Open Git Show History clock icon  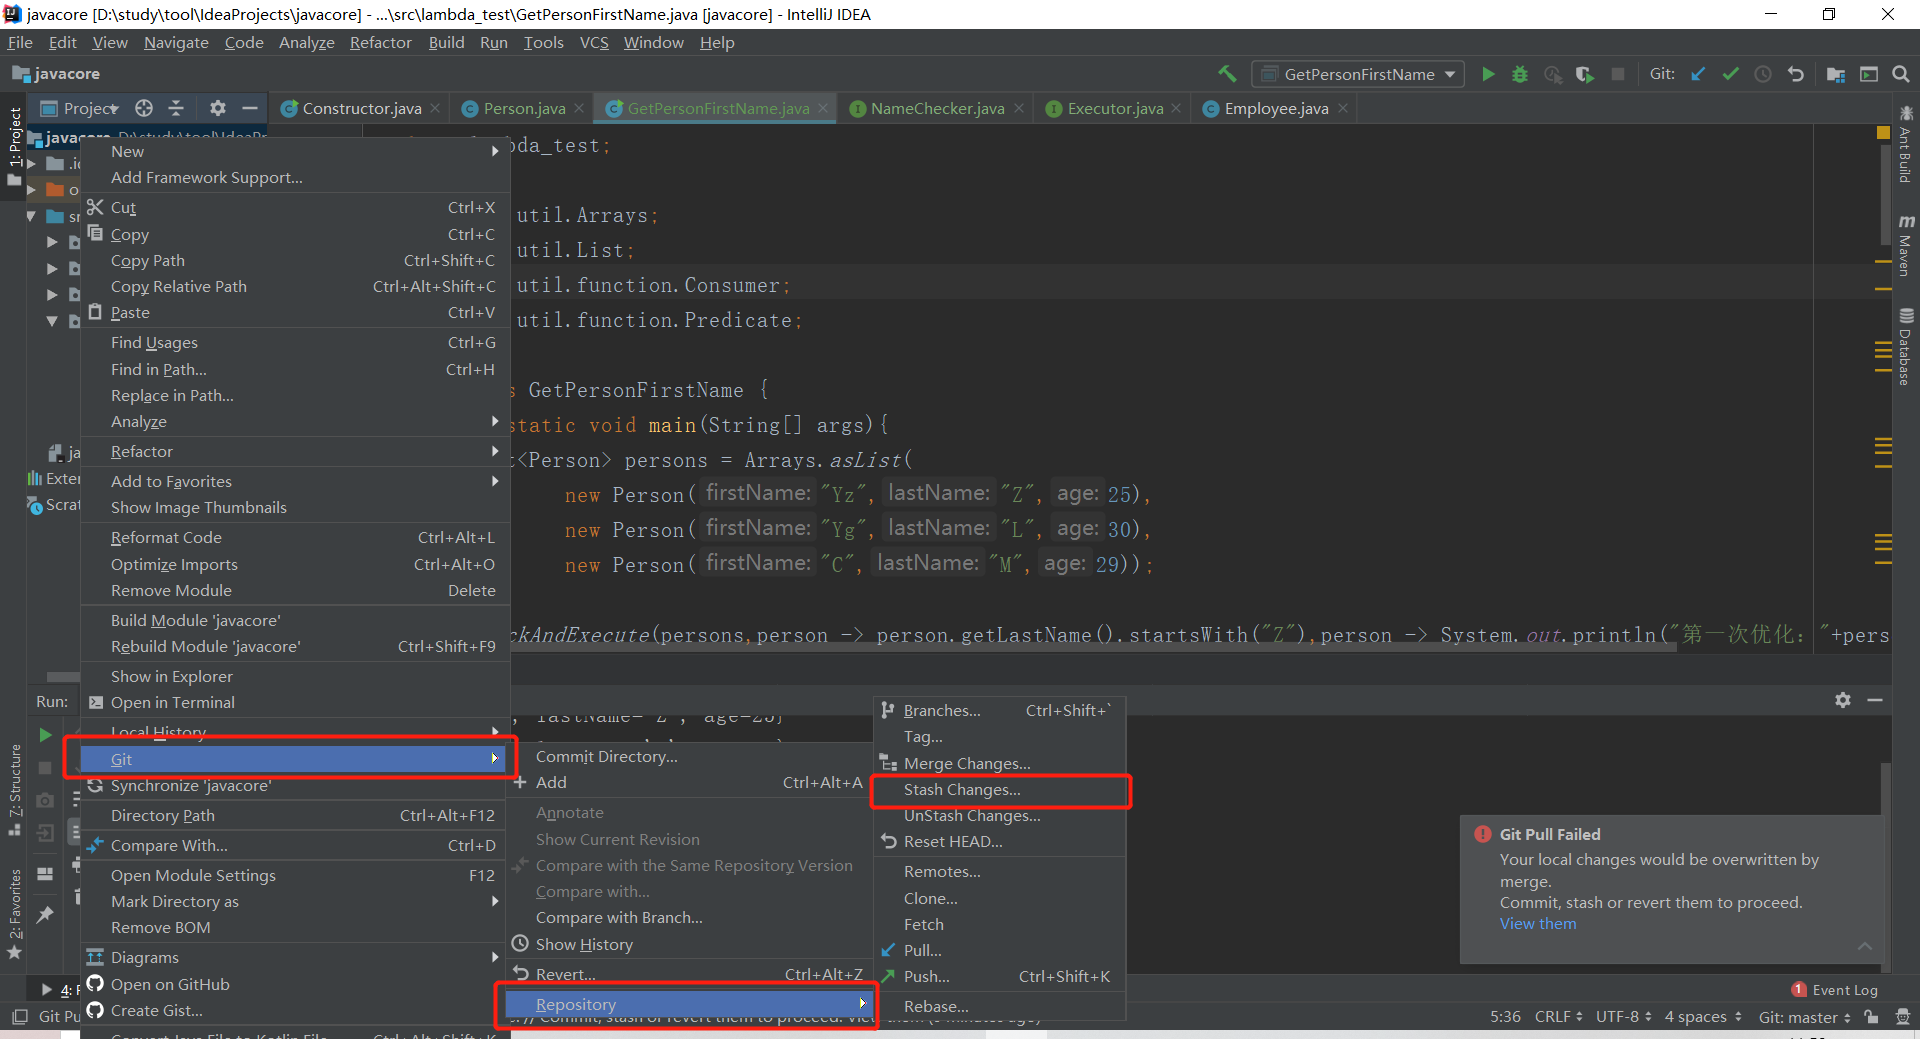pos(1763,74)
